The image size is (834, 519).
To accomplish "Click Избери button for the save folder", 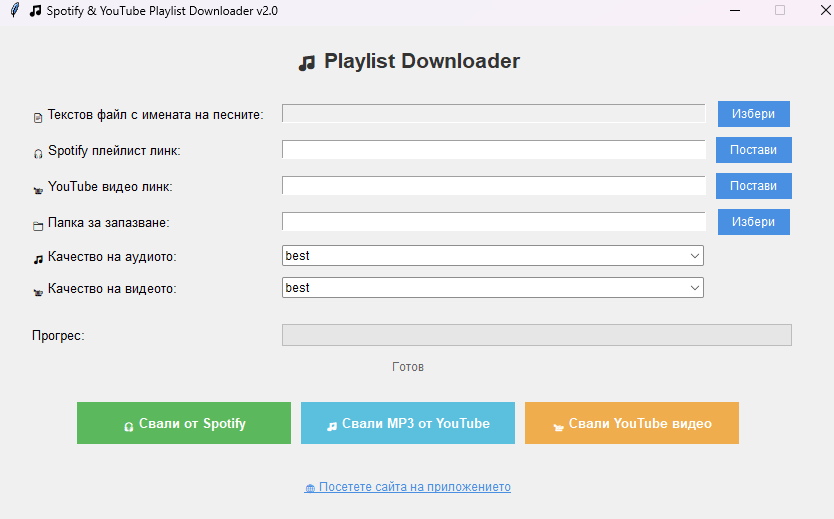I will 754,222.
